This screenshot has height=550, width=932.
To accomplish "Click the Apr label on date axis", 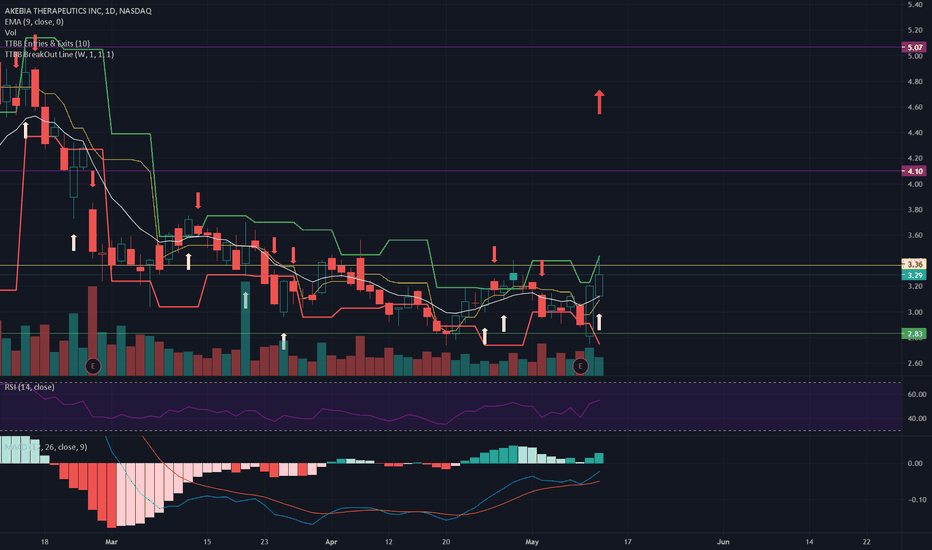I will [x=331, y=542].
